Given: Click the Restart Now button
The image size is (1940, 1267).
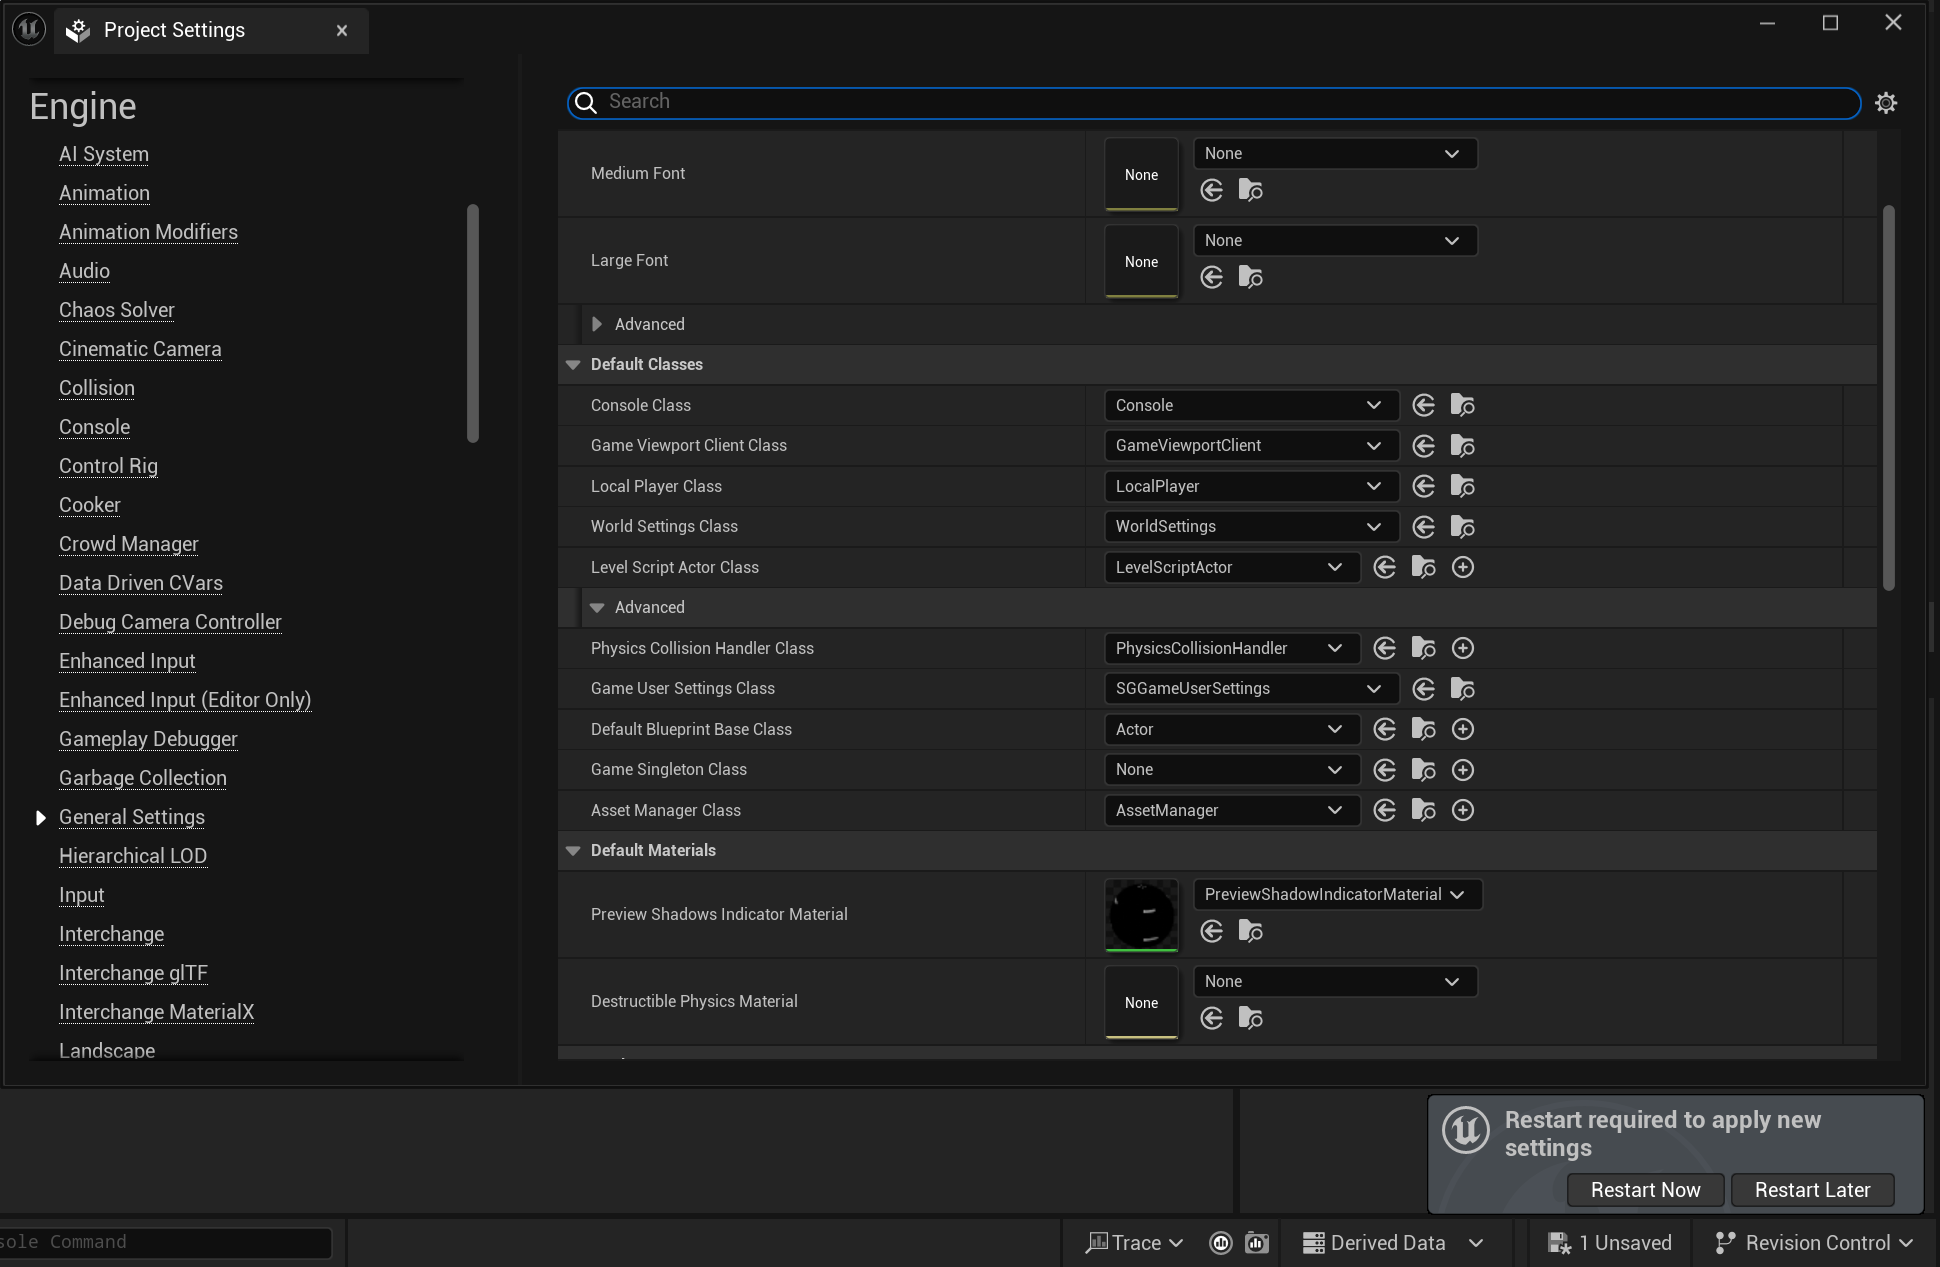Looking at the screenshot, I should (1645, 1190).
